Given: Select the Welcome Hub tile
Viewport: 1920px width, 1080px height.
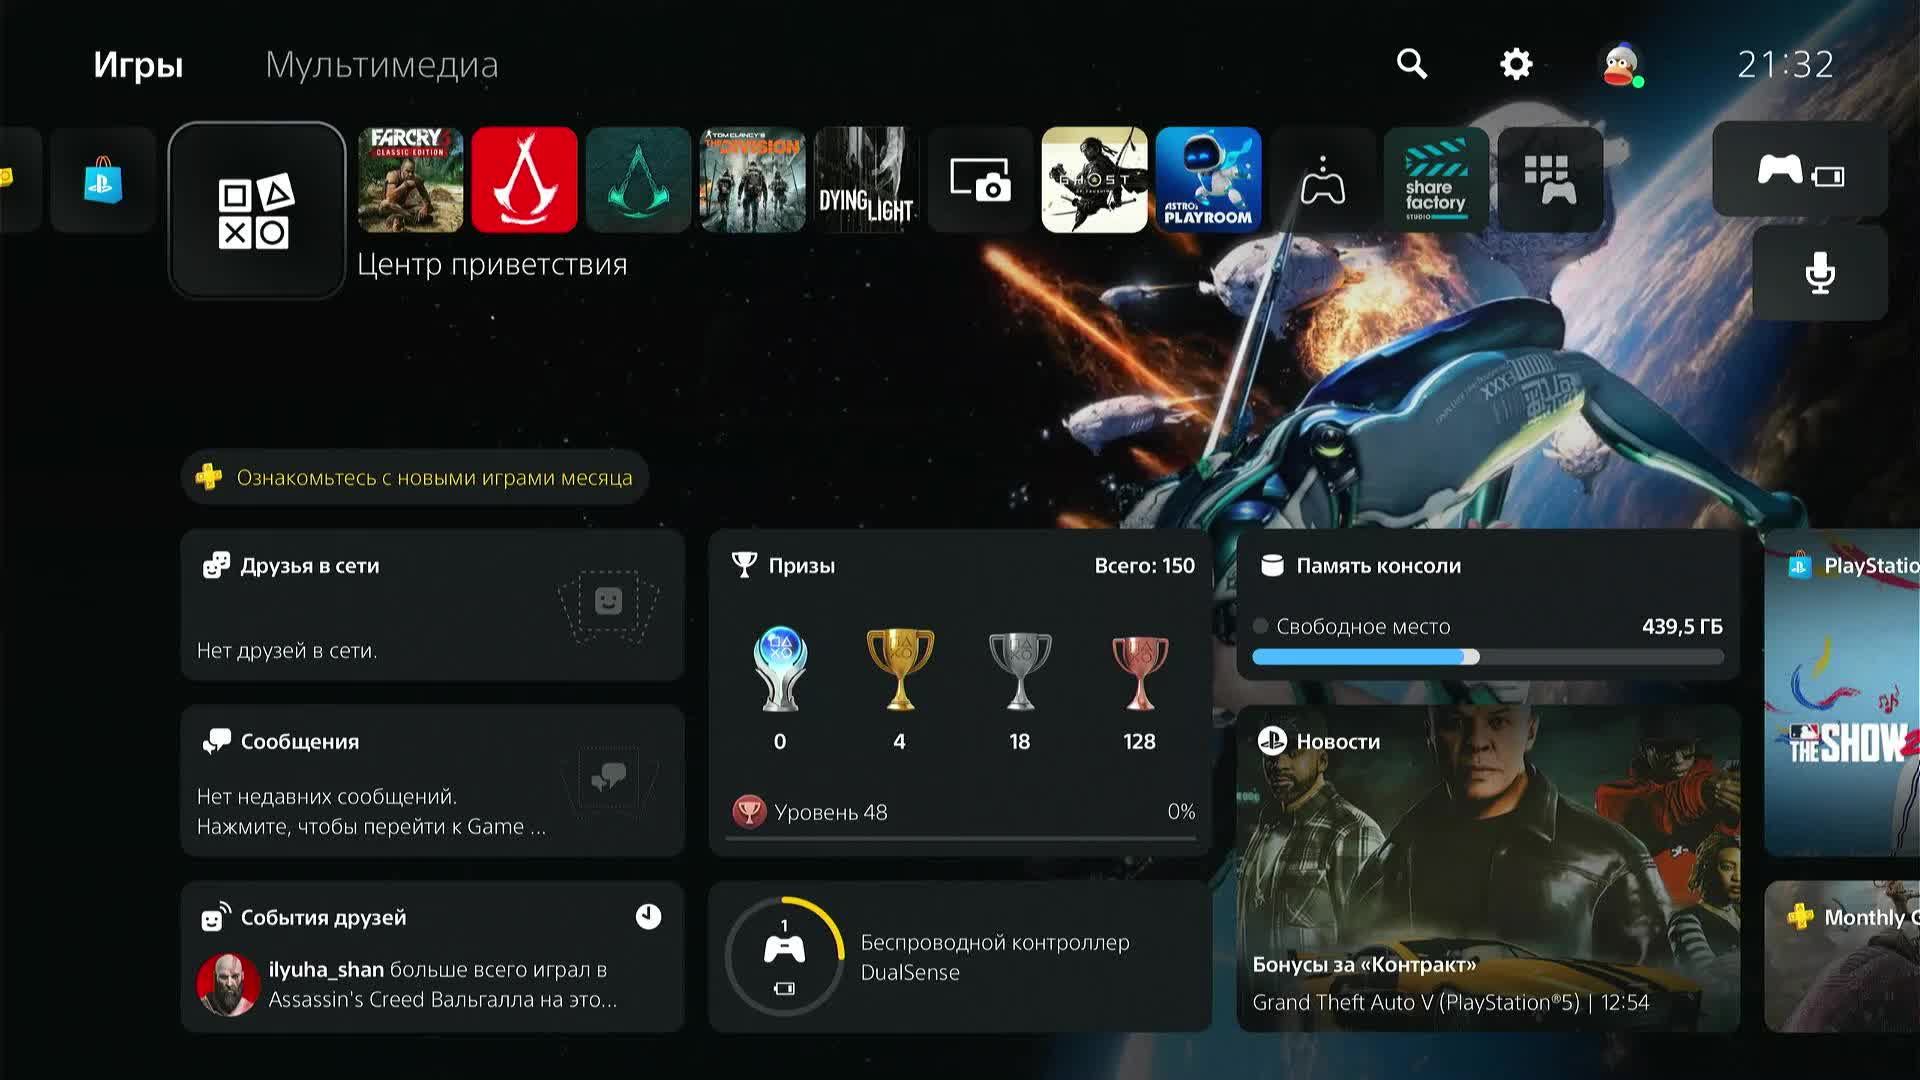Looking at the screenshot, I should (257, 211).
